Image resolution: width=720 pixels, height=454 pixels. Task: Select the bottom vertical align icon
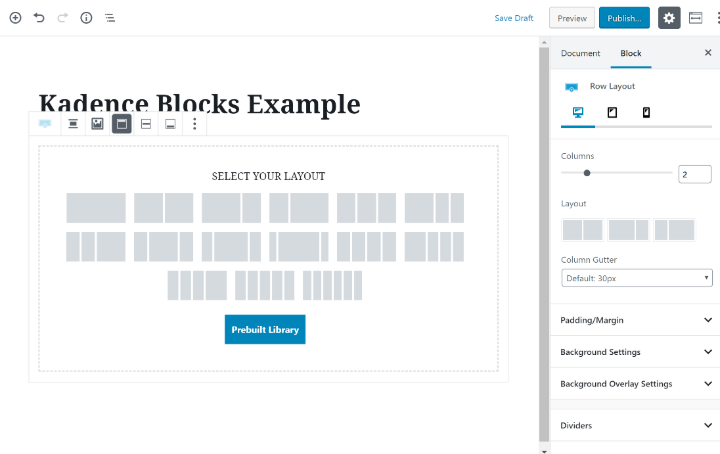(x=170, y=123)
